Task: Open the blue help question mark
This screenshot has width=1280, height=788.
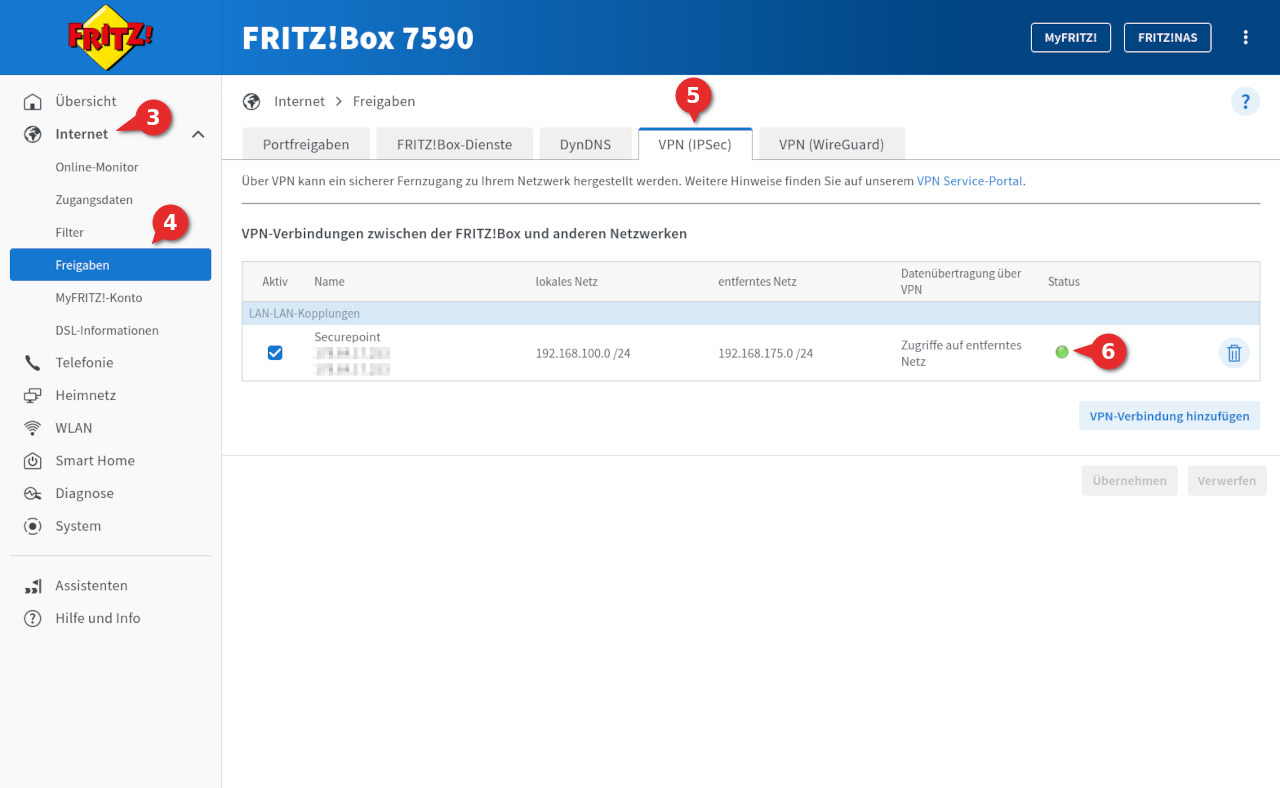Action: 1245,101
